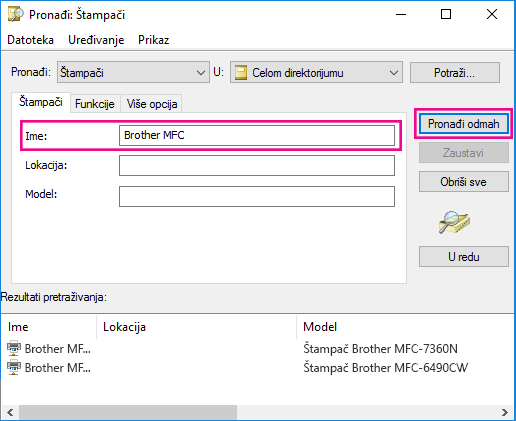Click the horizontal scrollbar left arrow
Screen dimensions: 516x421
click(x=10, y=412)
